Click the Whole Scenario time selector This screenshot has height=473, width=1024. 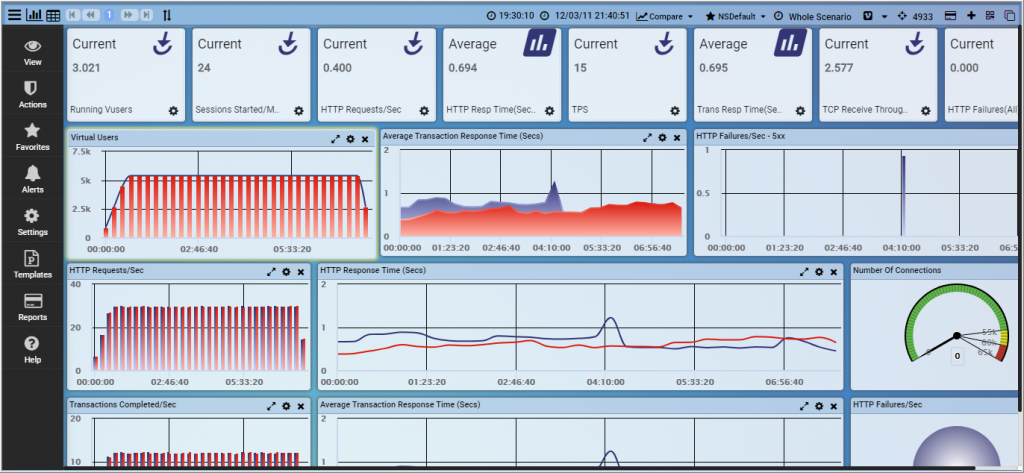coord(812,16)
